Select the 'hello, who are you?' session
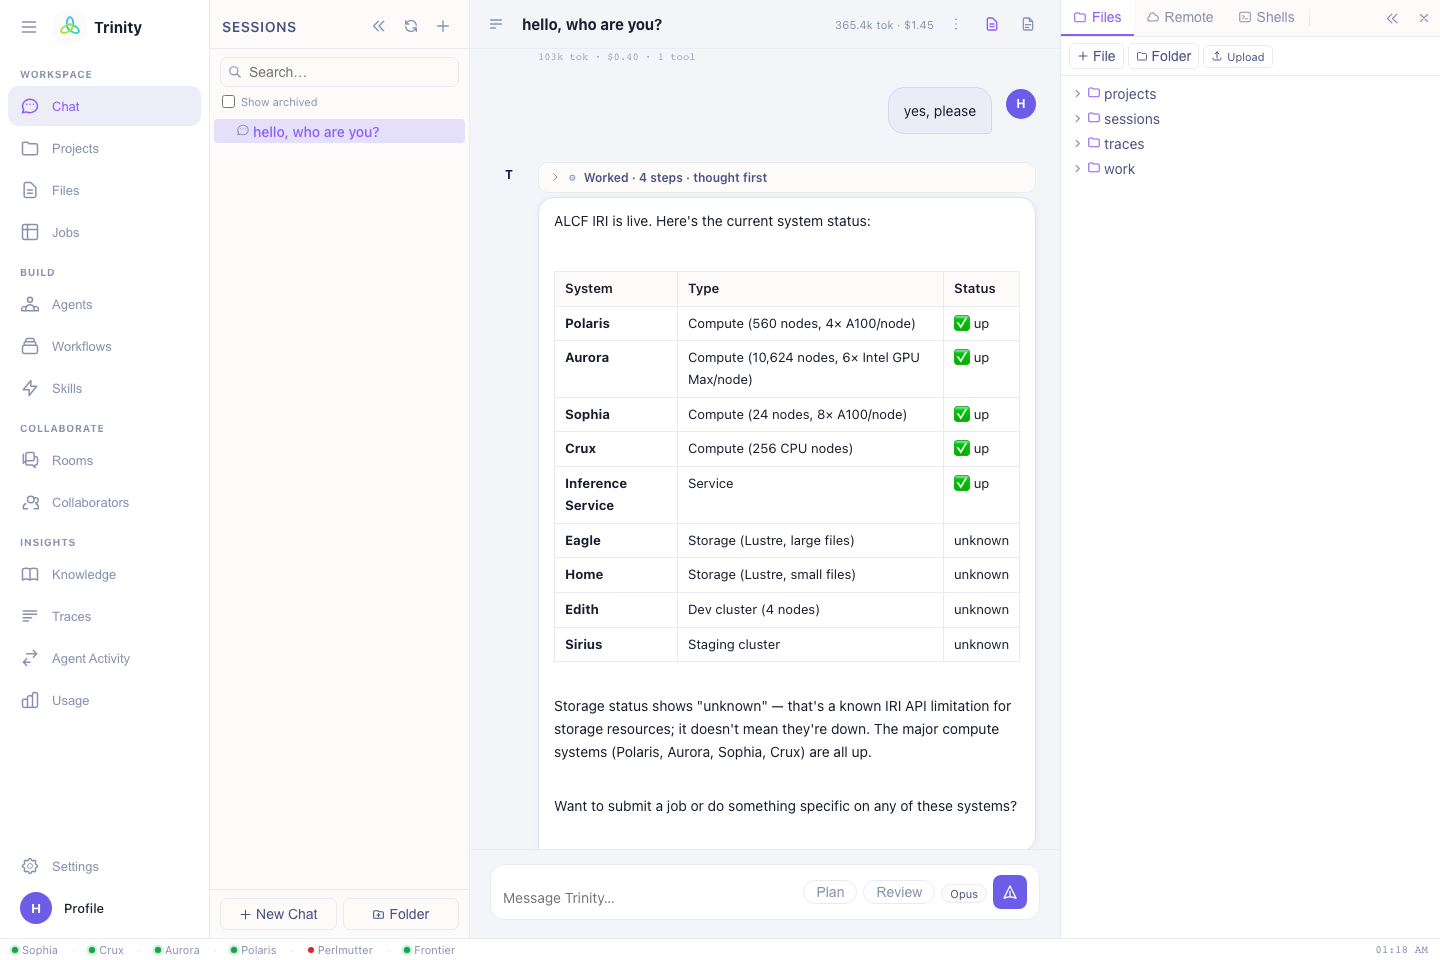The image size is (1440, 960). 339,131
